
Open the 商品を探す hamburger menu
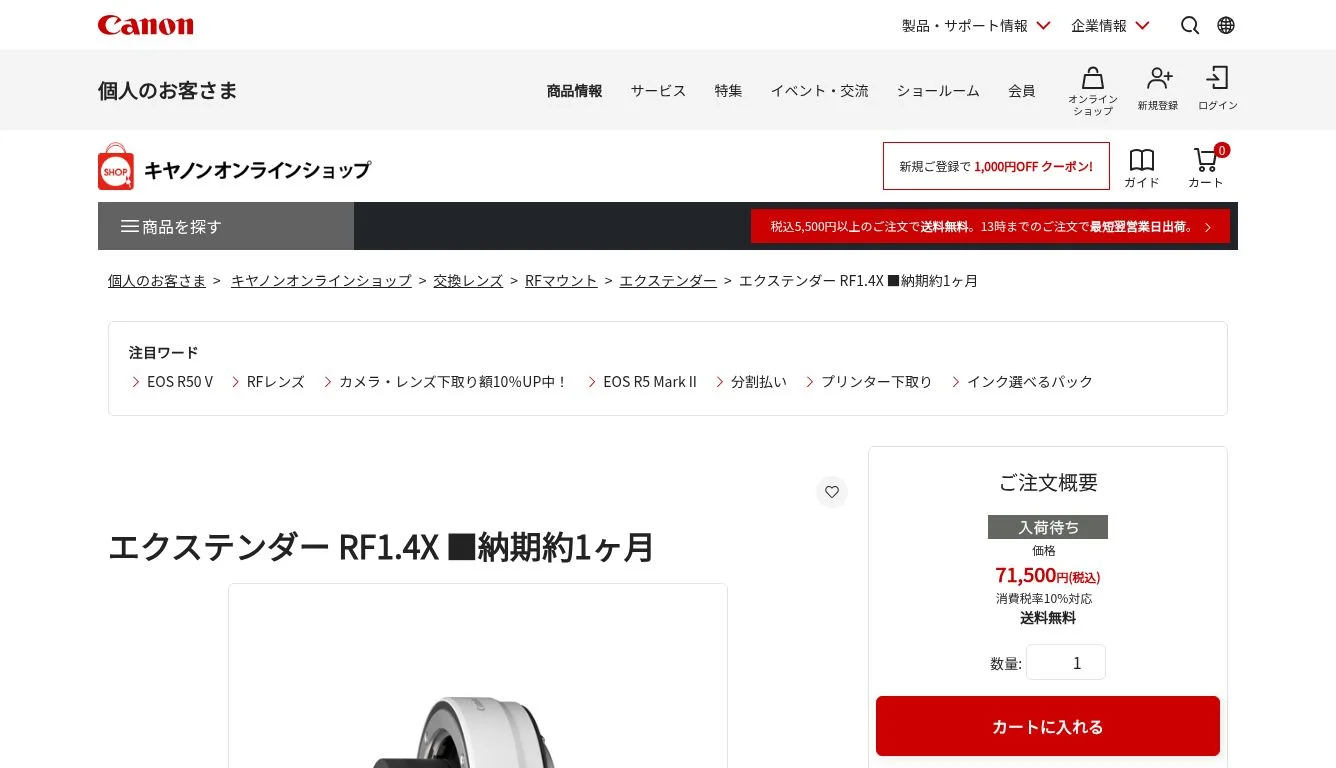(x=226, y=226)
